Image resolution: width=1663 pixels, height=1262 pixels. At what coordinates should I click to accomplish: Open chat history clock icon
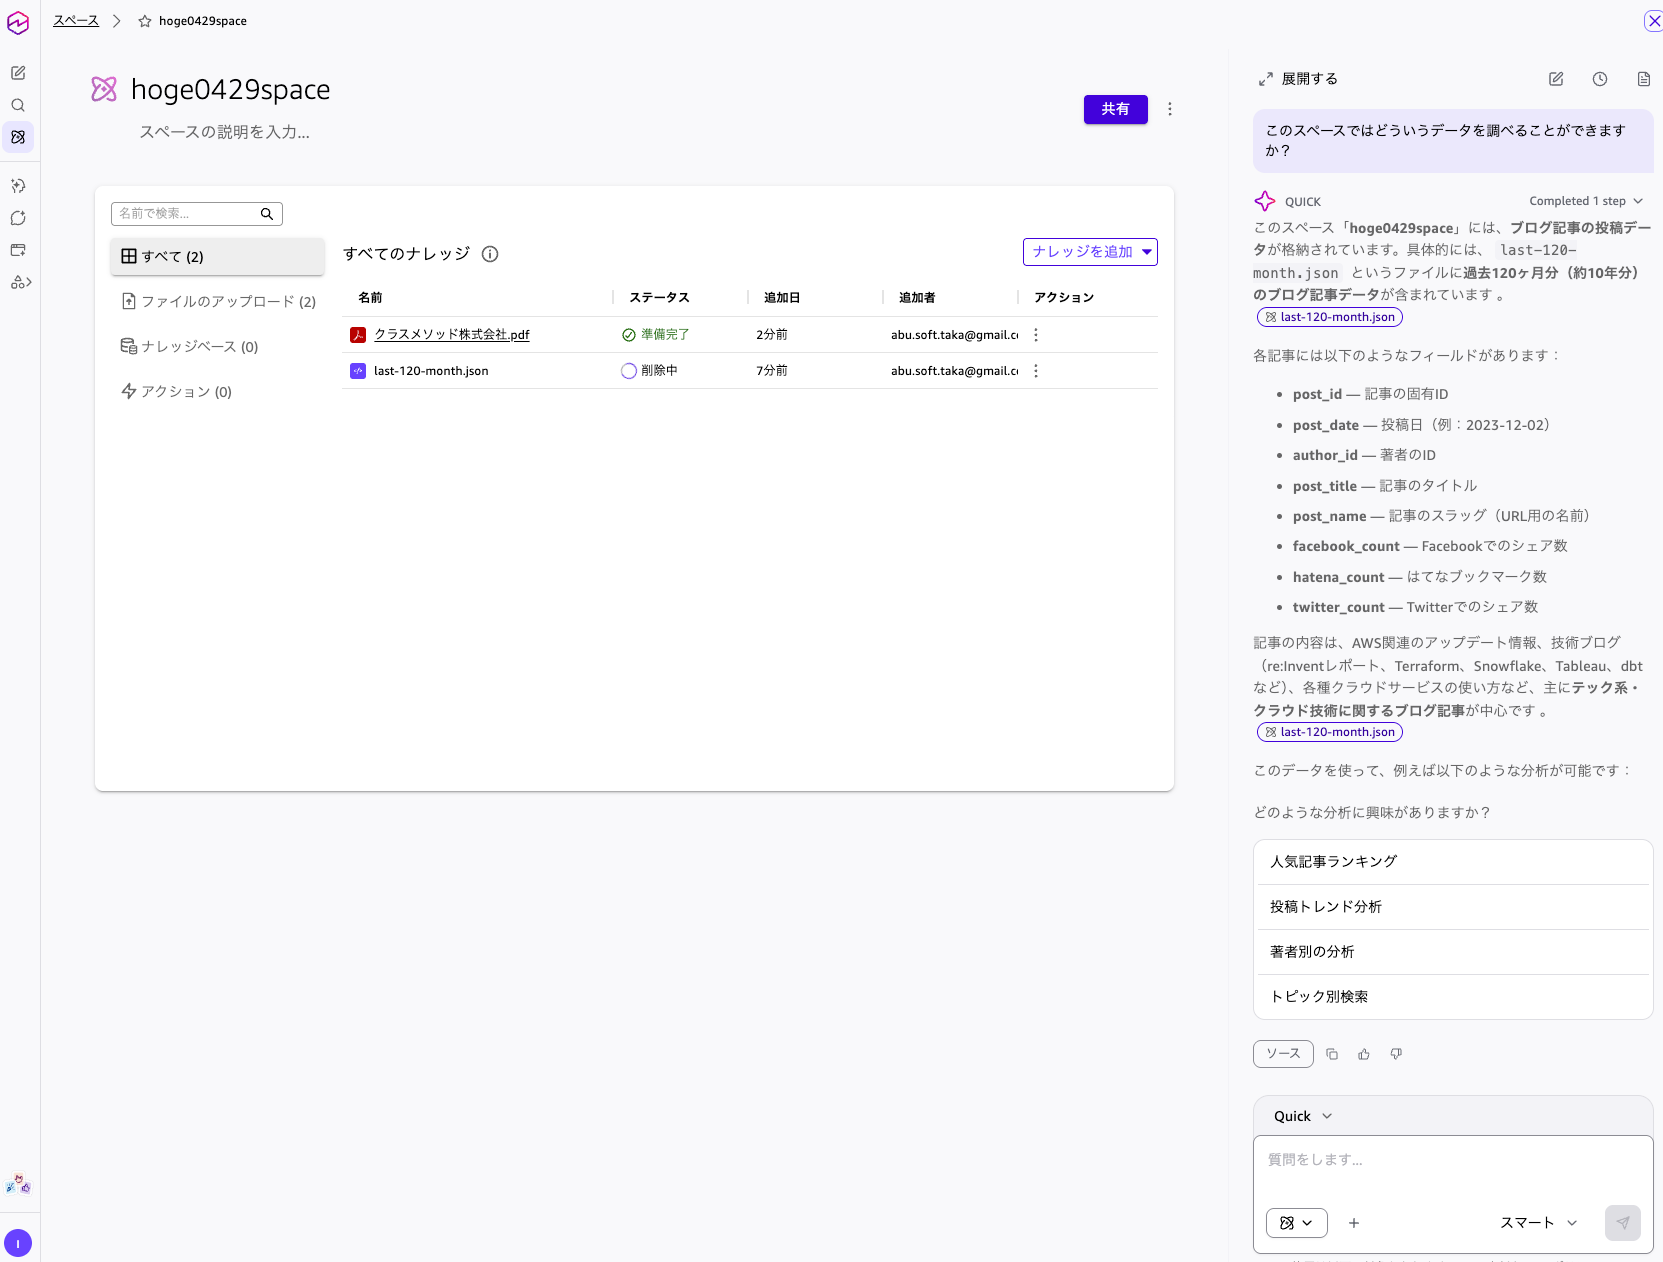click(1600, 79)
